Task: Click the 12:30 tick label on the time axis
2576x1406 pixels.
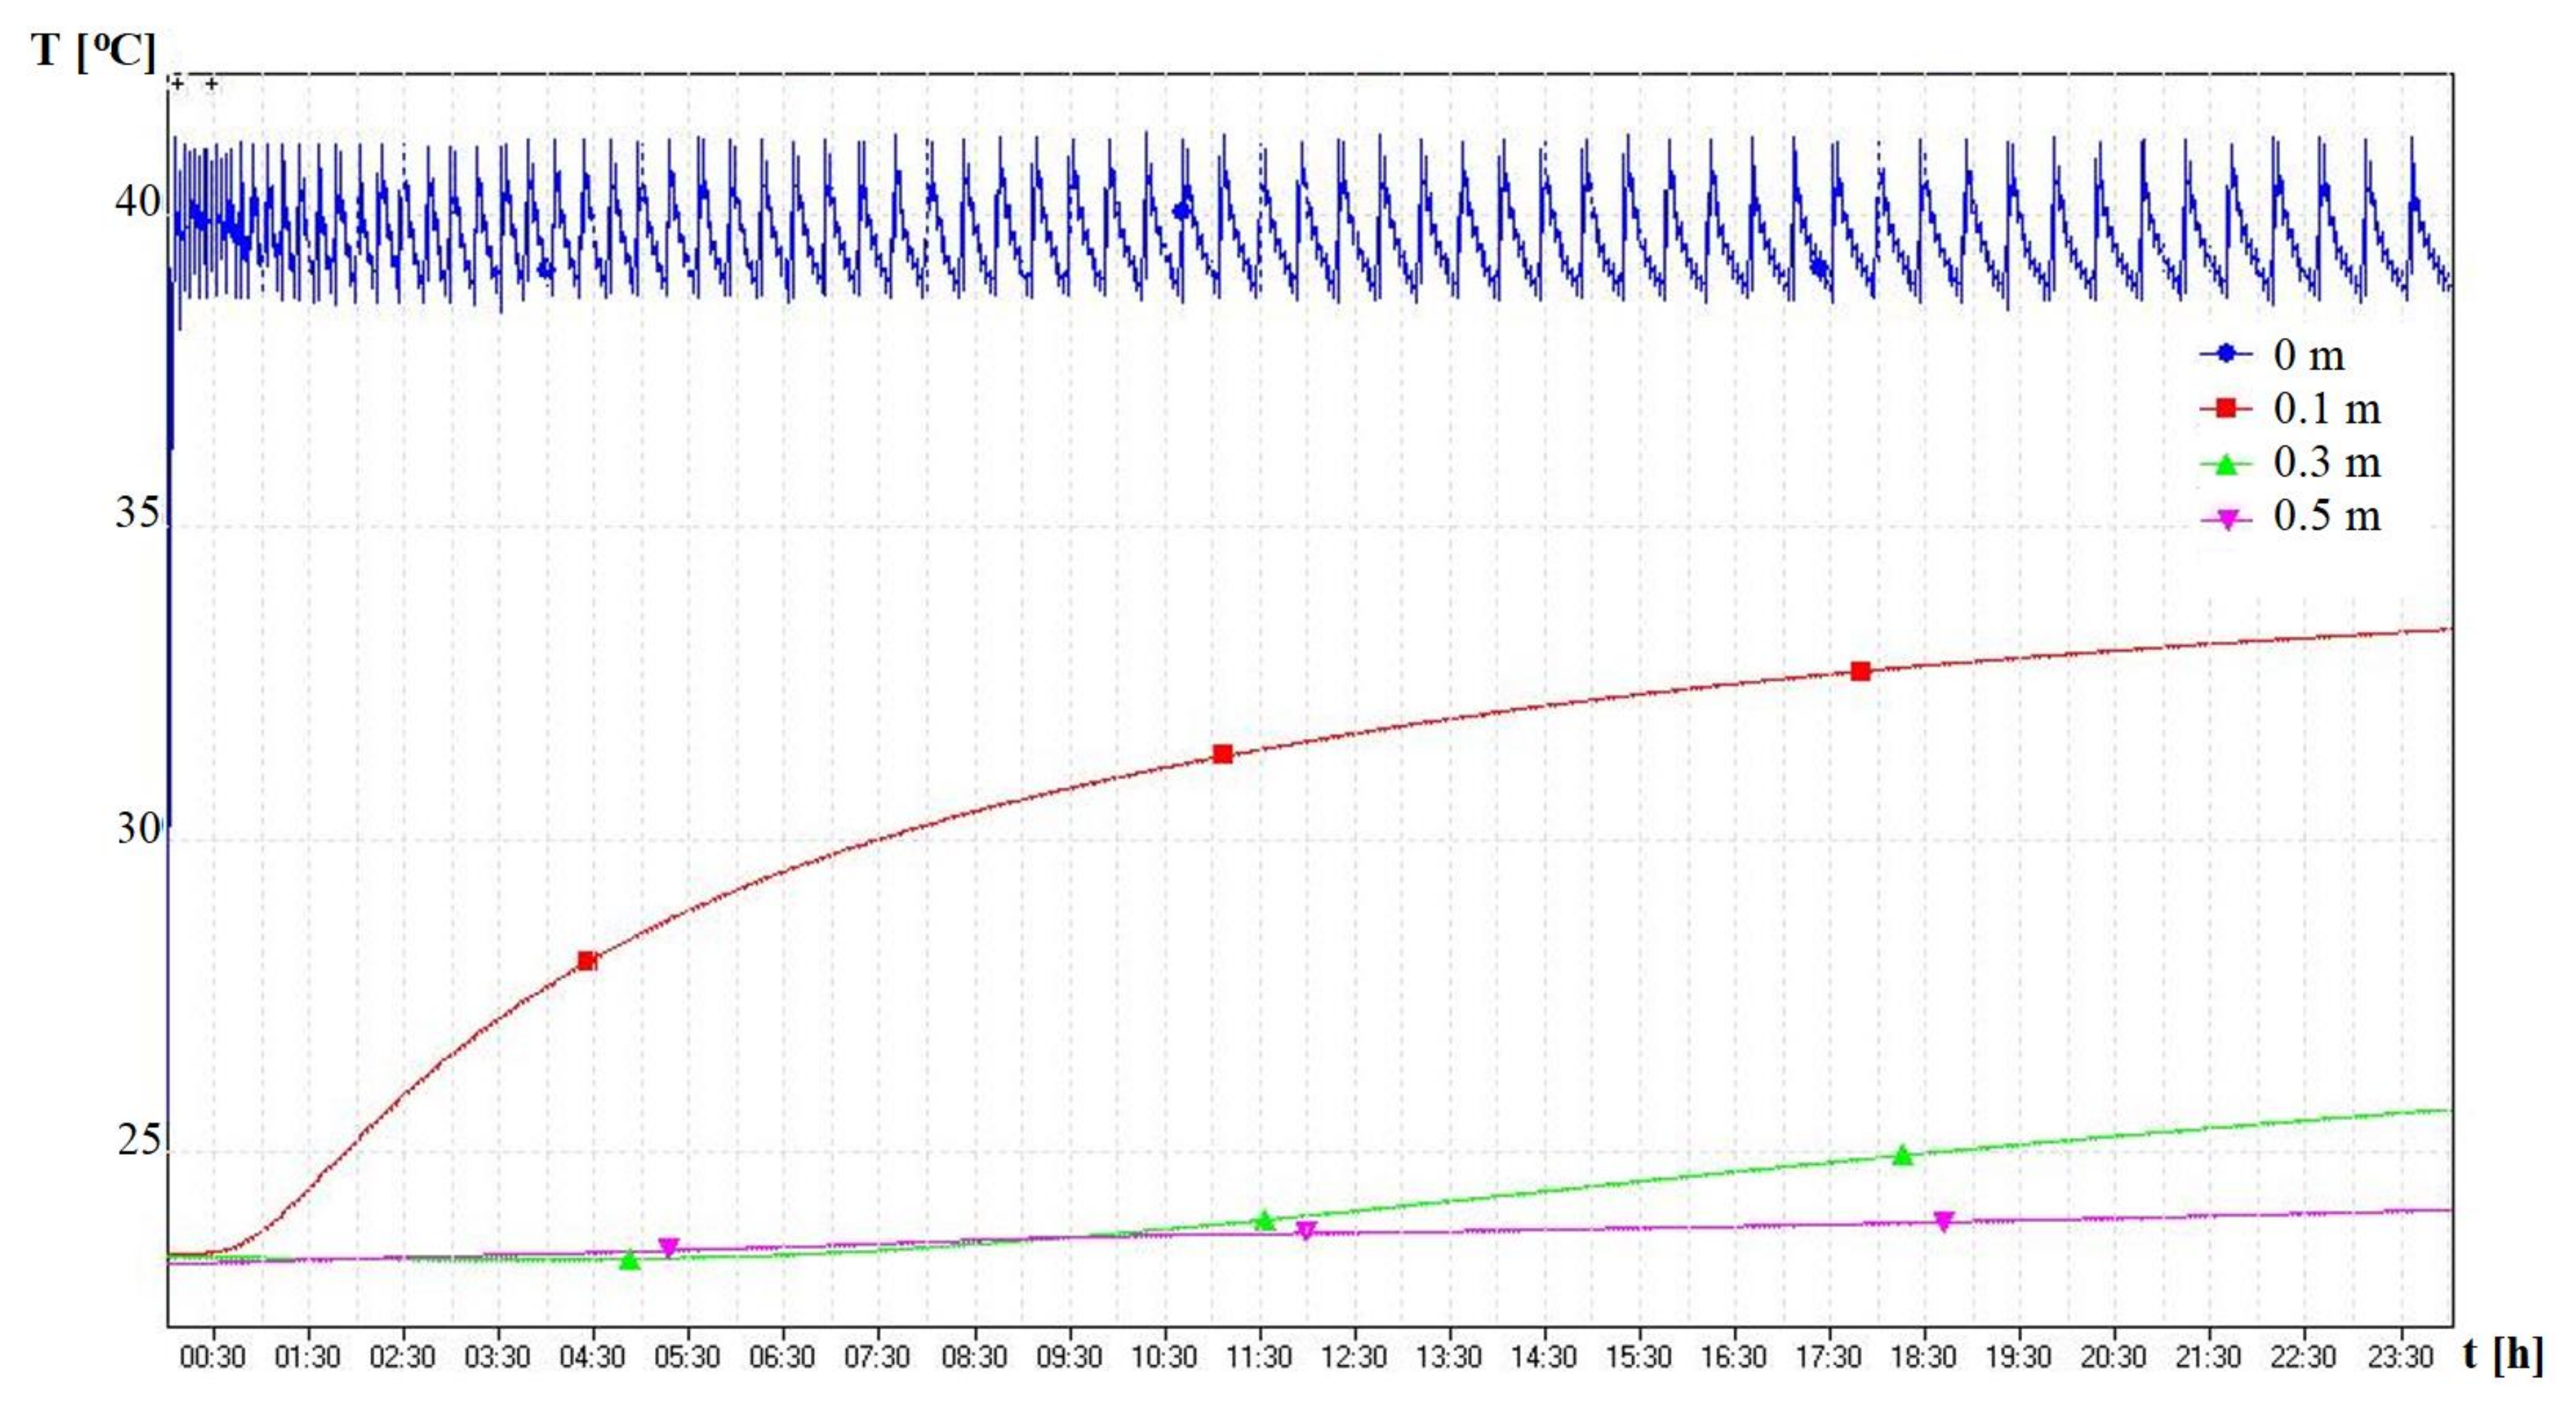Action: [1354, 1357]
